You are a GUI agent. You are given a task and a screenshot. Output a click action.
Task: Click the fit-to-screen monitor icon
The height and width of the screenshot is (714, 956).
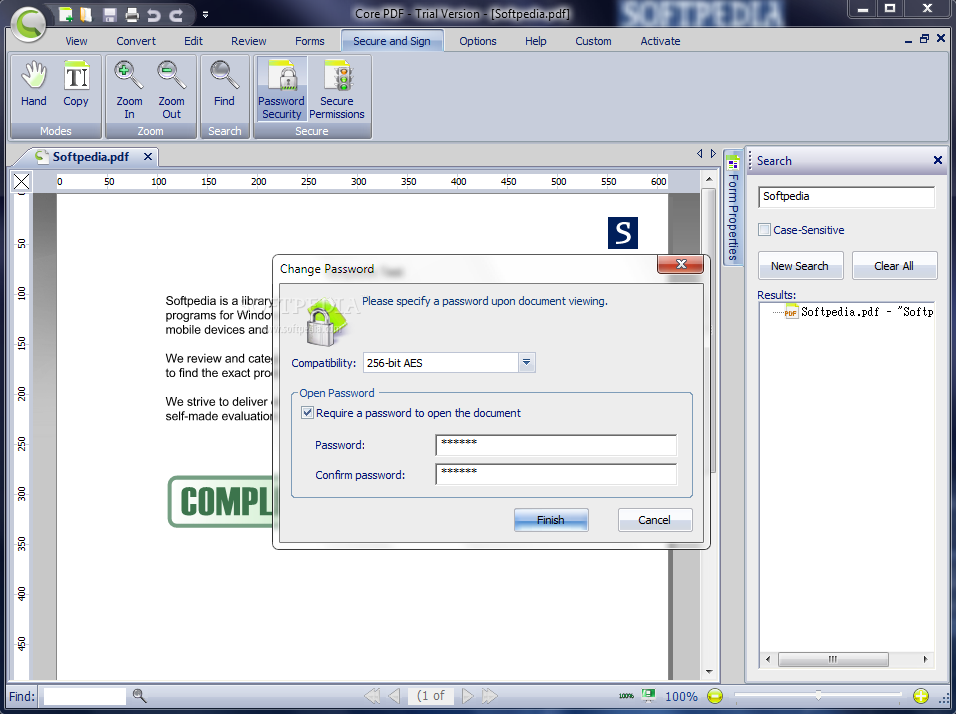pyautogui.click(x=648, y=695)
